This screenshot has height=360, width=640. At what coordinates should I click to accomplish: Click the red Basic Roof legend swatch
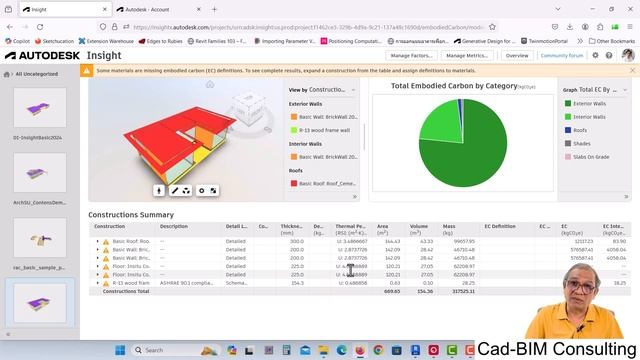coord(294,183)
